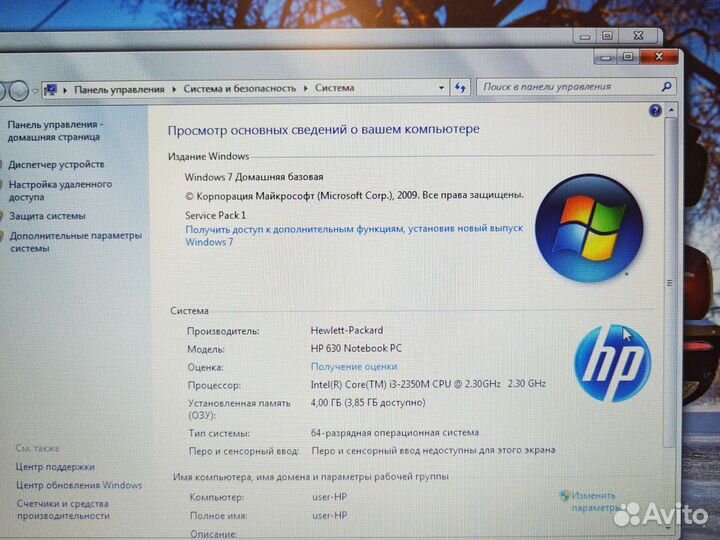
Task: Minimize the background window behind Система
Action: click(585, 36)
